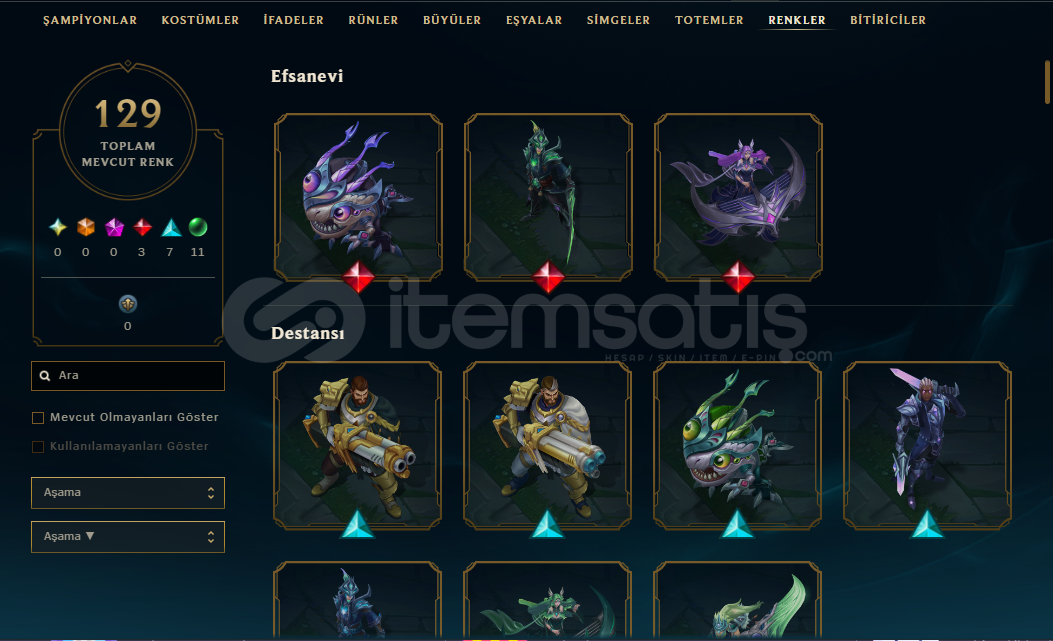This screenshot has width=1053, height=641.
Task: Click the pale star-shaped gem icon
Action: (x=58, y=227)
